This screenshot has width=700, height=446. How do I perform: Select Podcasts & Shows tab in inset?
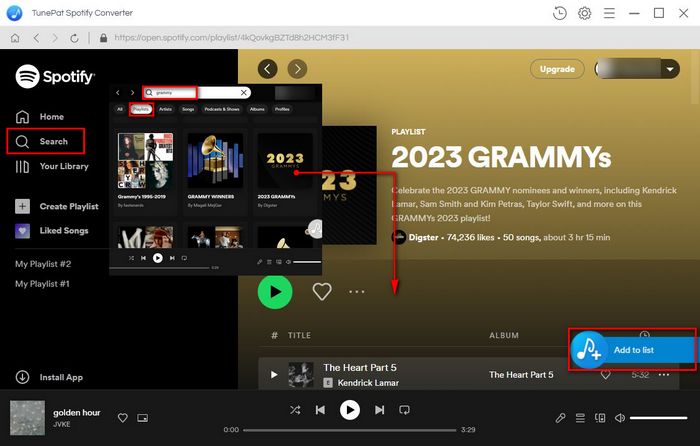click(x=221, y=109)
